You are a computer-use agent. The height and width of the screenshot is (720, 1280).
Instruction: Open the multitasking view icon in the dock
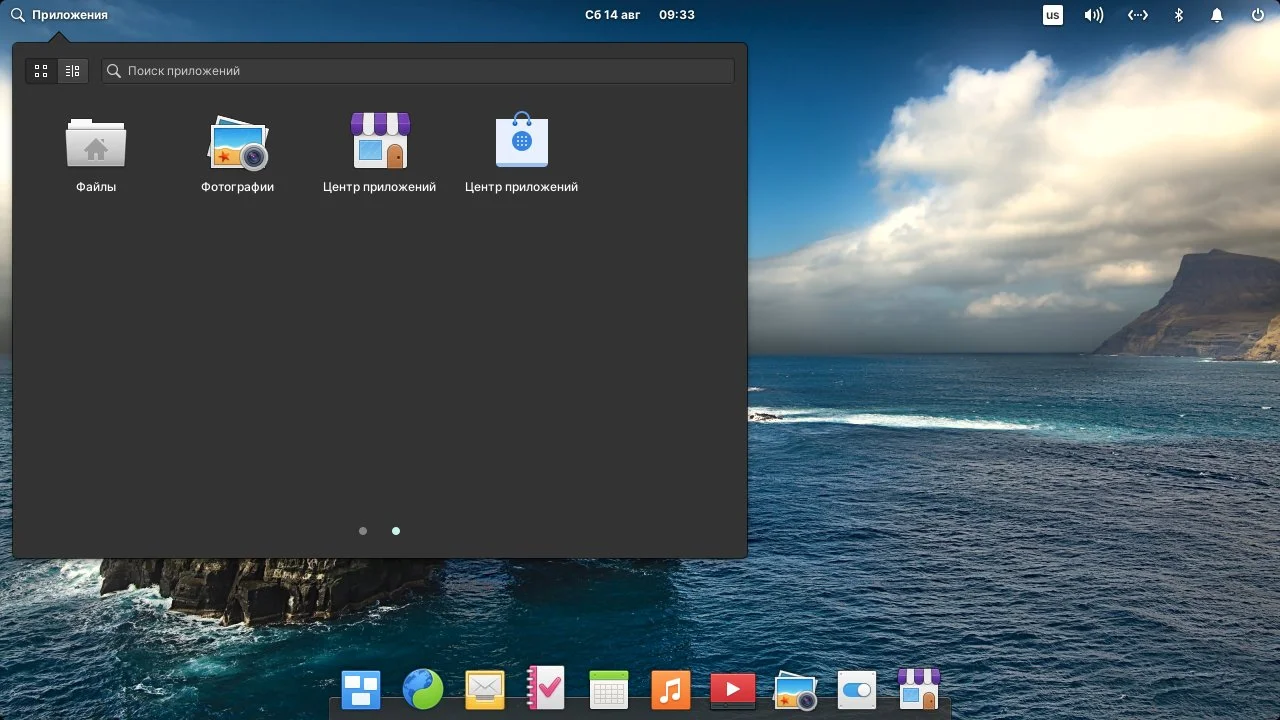pyautogui.click(x=360, y=689)
